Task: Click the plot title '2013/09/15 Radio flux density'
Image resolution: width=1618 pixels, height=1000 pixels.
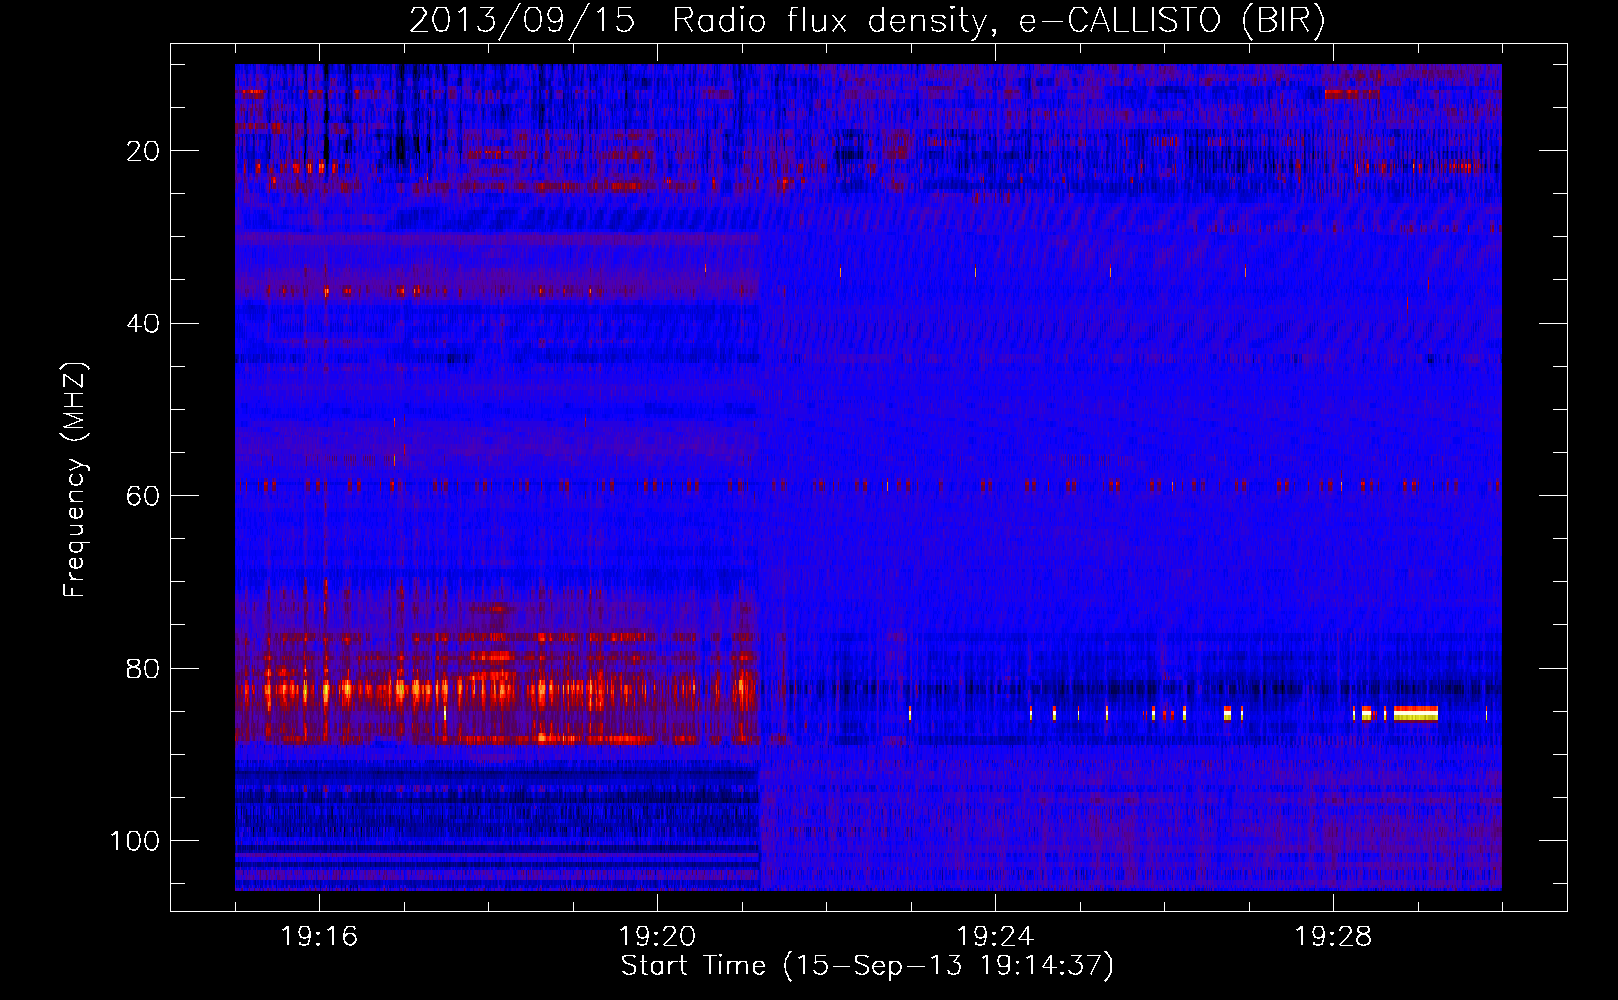Action: point(867,20)
